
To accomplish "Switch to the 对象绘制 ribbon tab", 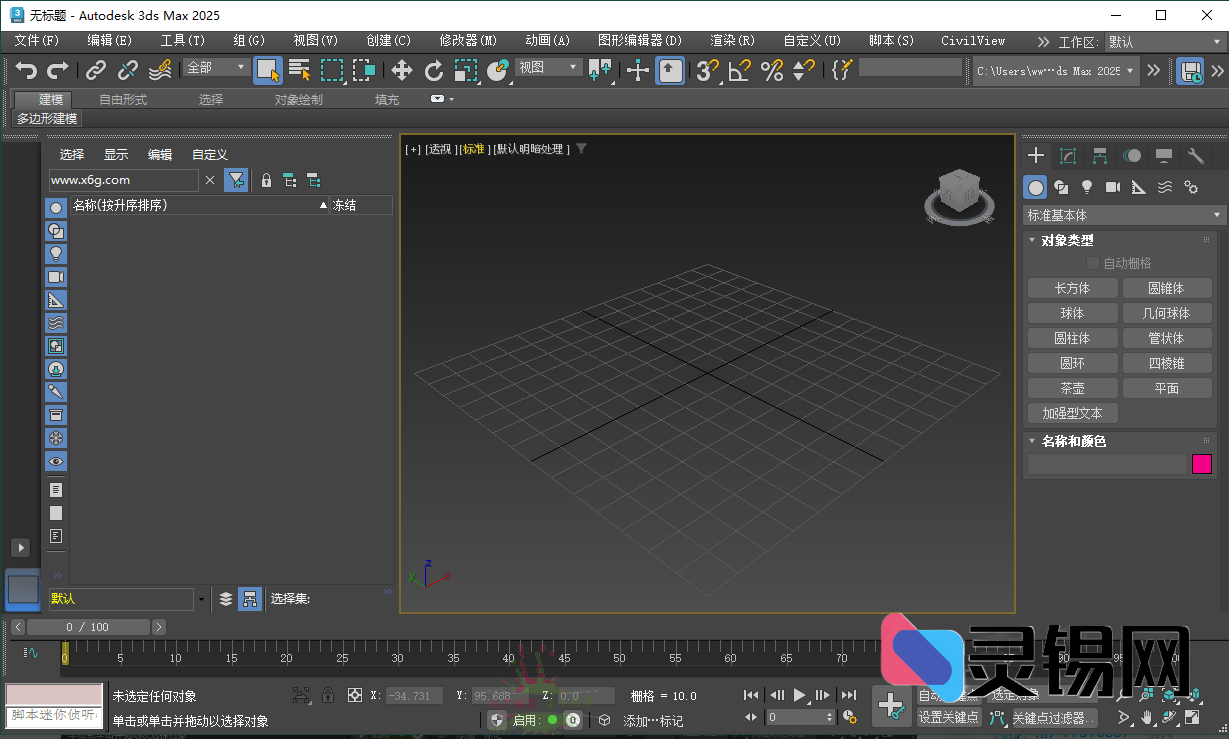I will (299, 100).
